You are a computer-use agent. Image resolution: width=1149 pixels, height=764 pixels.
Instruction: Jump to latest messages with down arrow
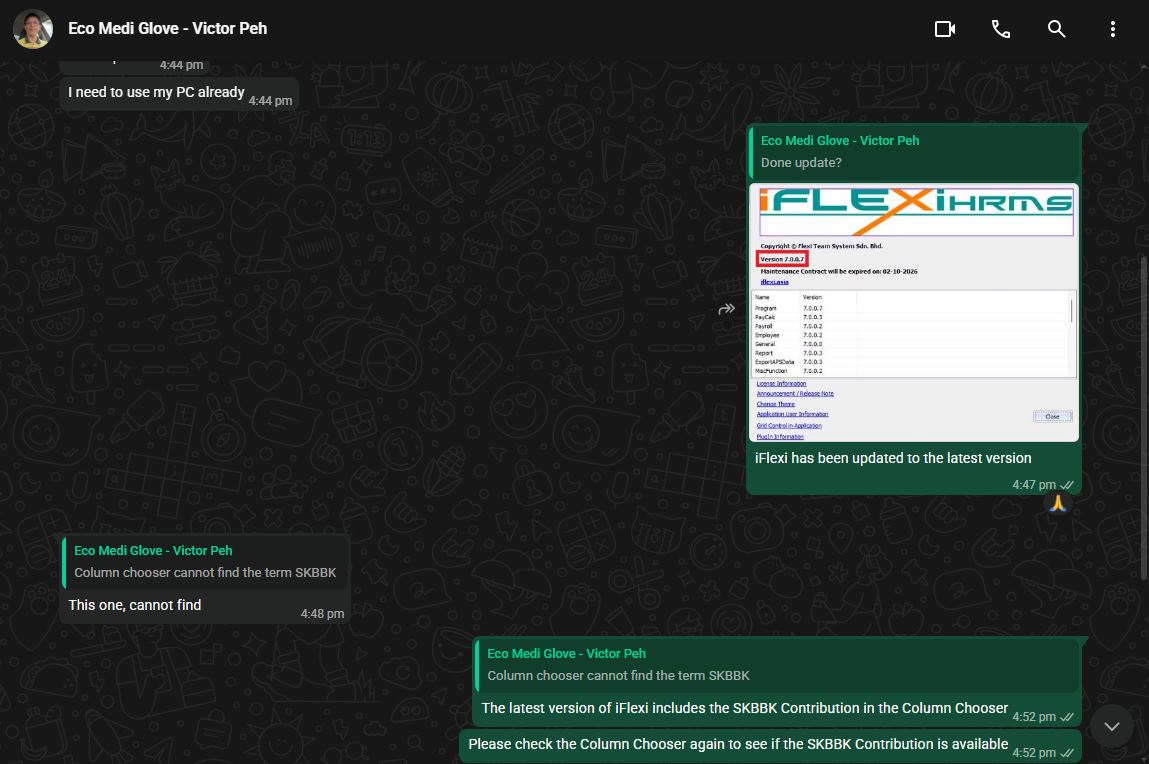click(x=1112, y=726)
